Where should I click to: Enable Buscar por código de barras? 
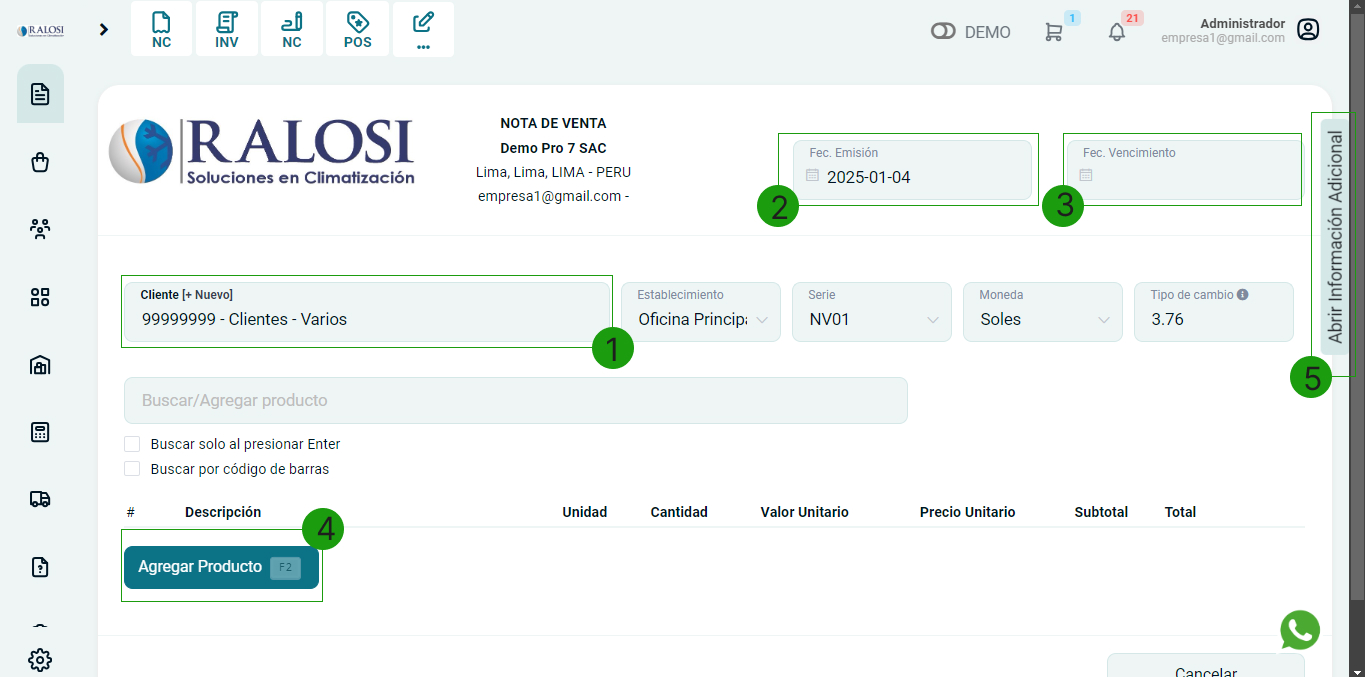(x=132, y=469)
